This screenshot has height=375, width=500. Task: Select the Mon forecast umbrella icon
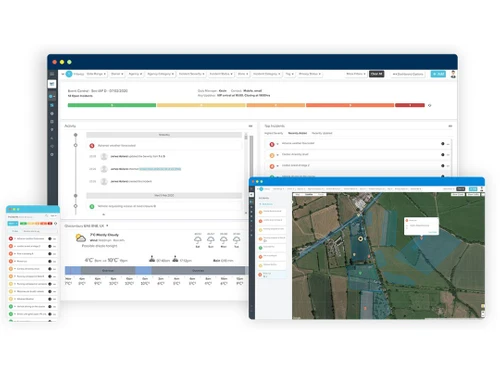coord(224,240)
